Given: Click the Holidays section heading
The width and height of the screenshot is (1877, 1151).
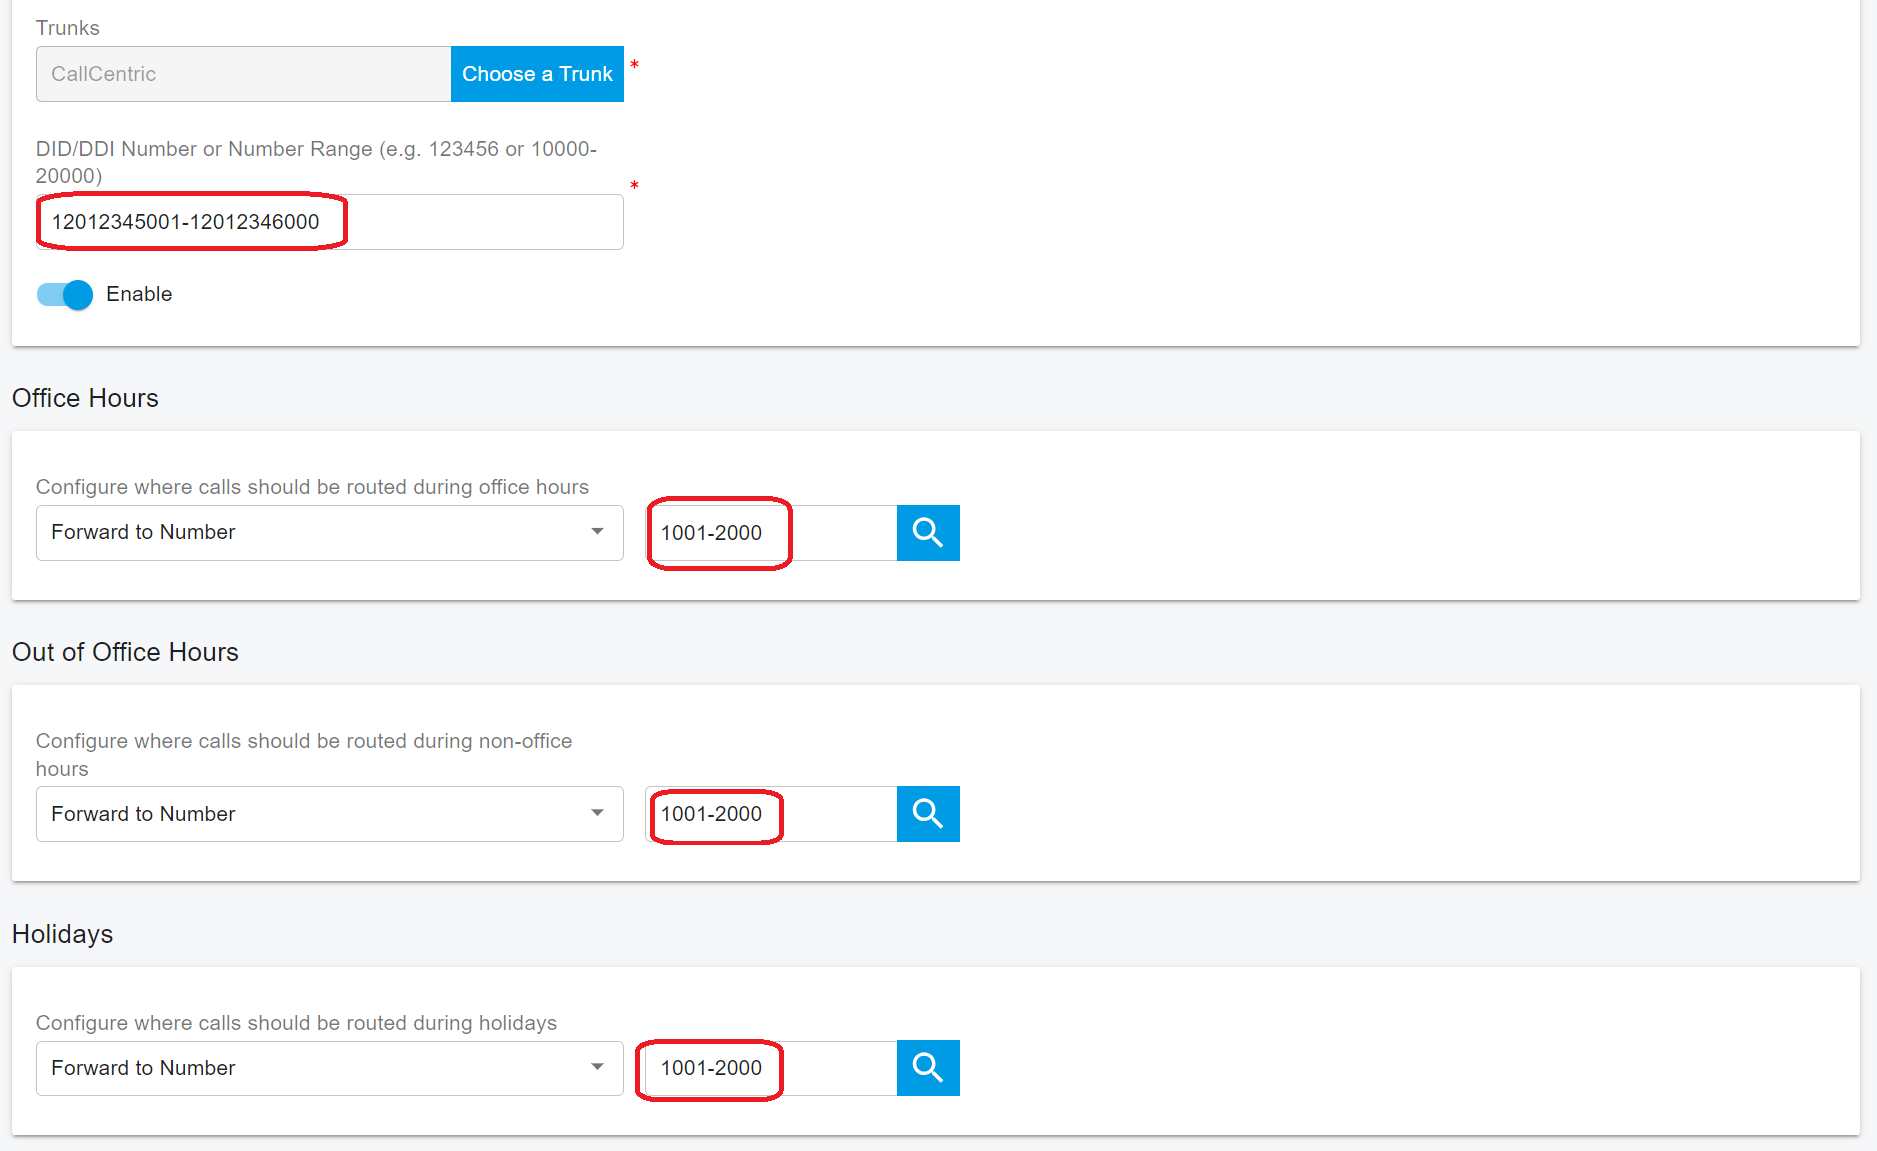Looking at the screenshot, I should click(62, 934).
